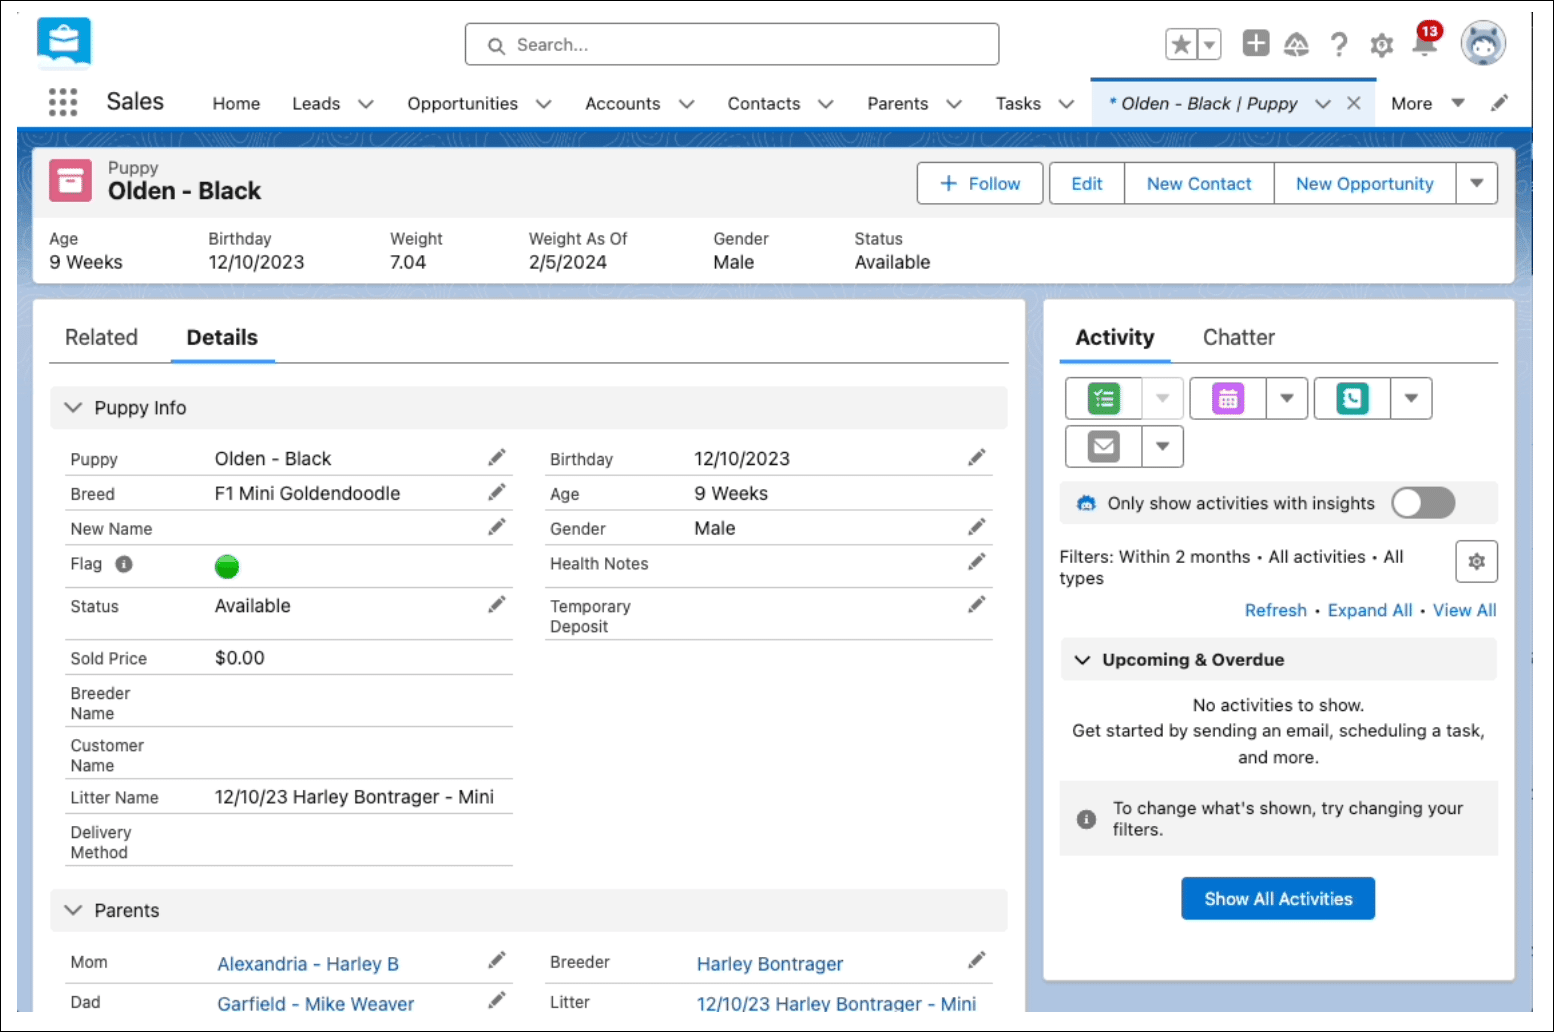
Task: Click the new event calendar icon
Action: (1228, 398)
